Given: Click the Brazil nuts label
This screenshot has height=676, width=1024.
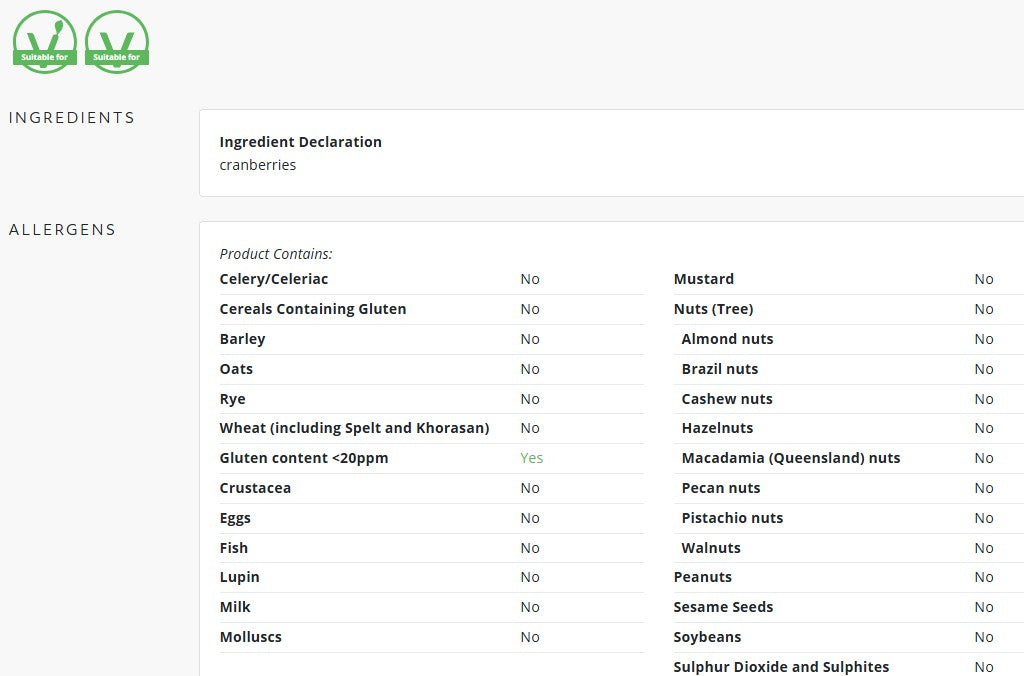Looking at the screenshot, I should tap(720, 369).
